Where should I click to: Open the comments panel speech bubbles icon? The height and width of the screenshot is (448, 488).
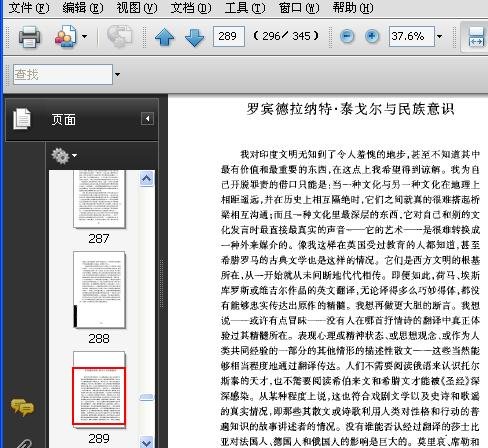click(22, 407)
